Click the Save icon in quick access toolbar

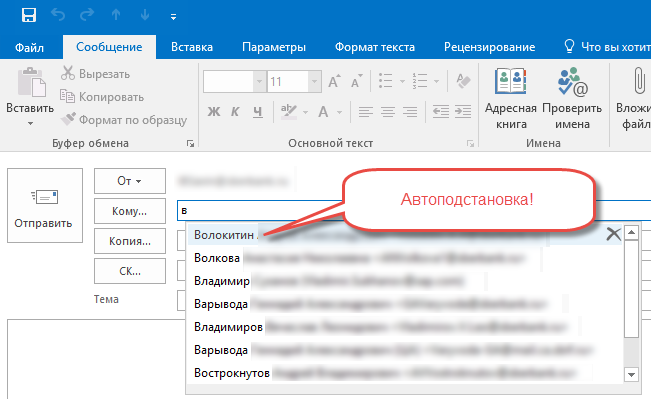tap(29, 15)
